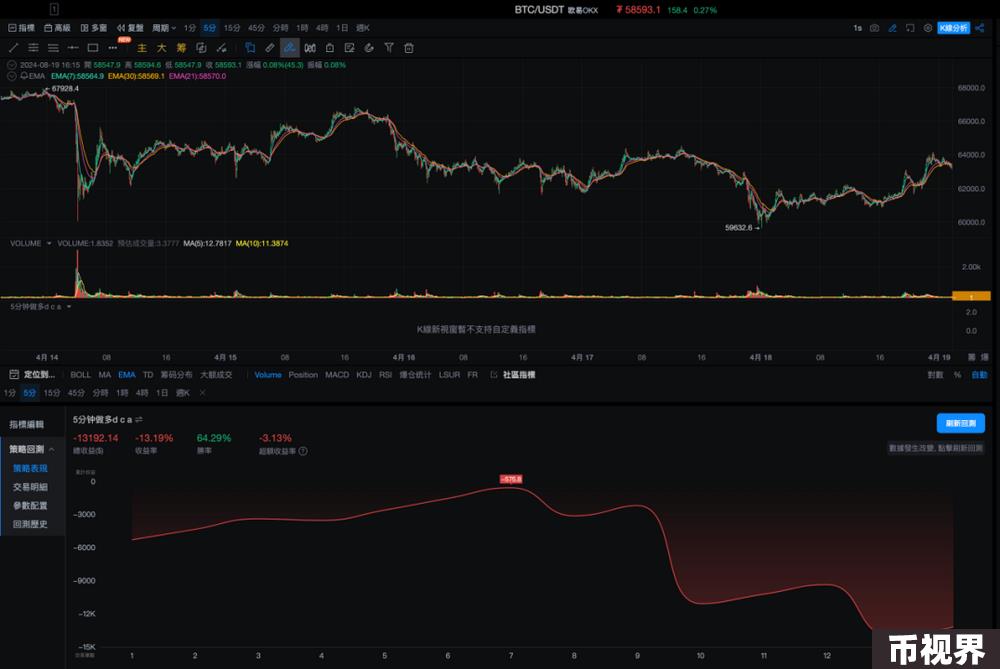
Task: Select the 15分 interval in top toolbar
Action: click(x=232, y=28)
